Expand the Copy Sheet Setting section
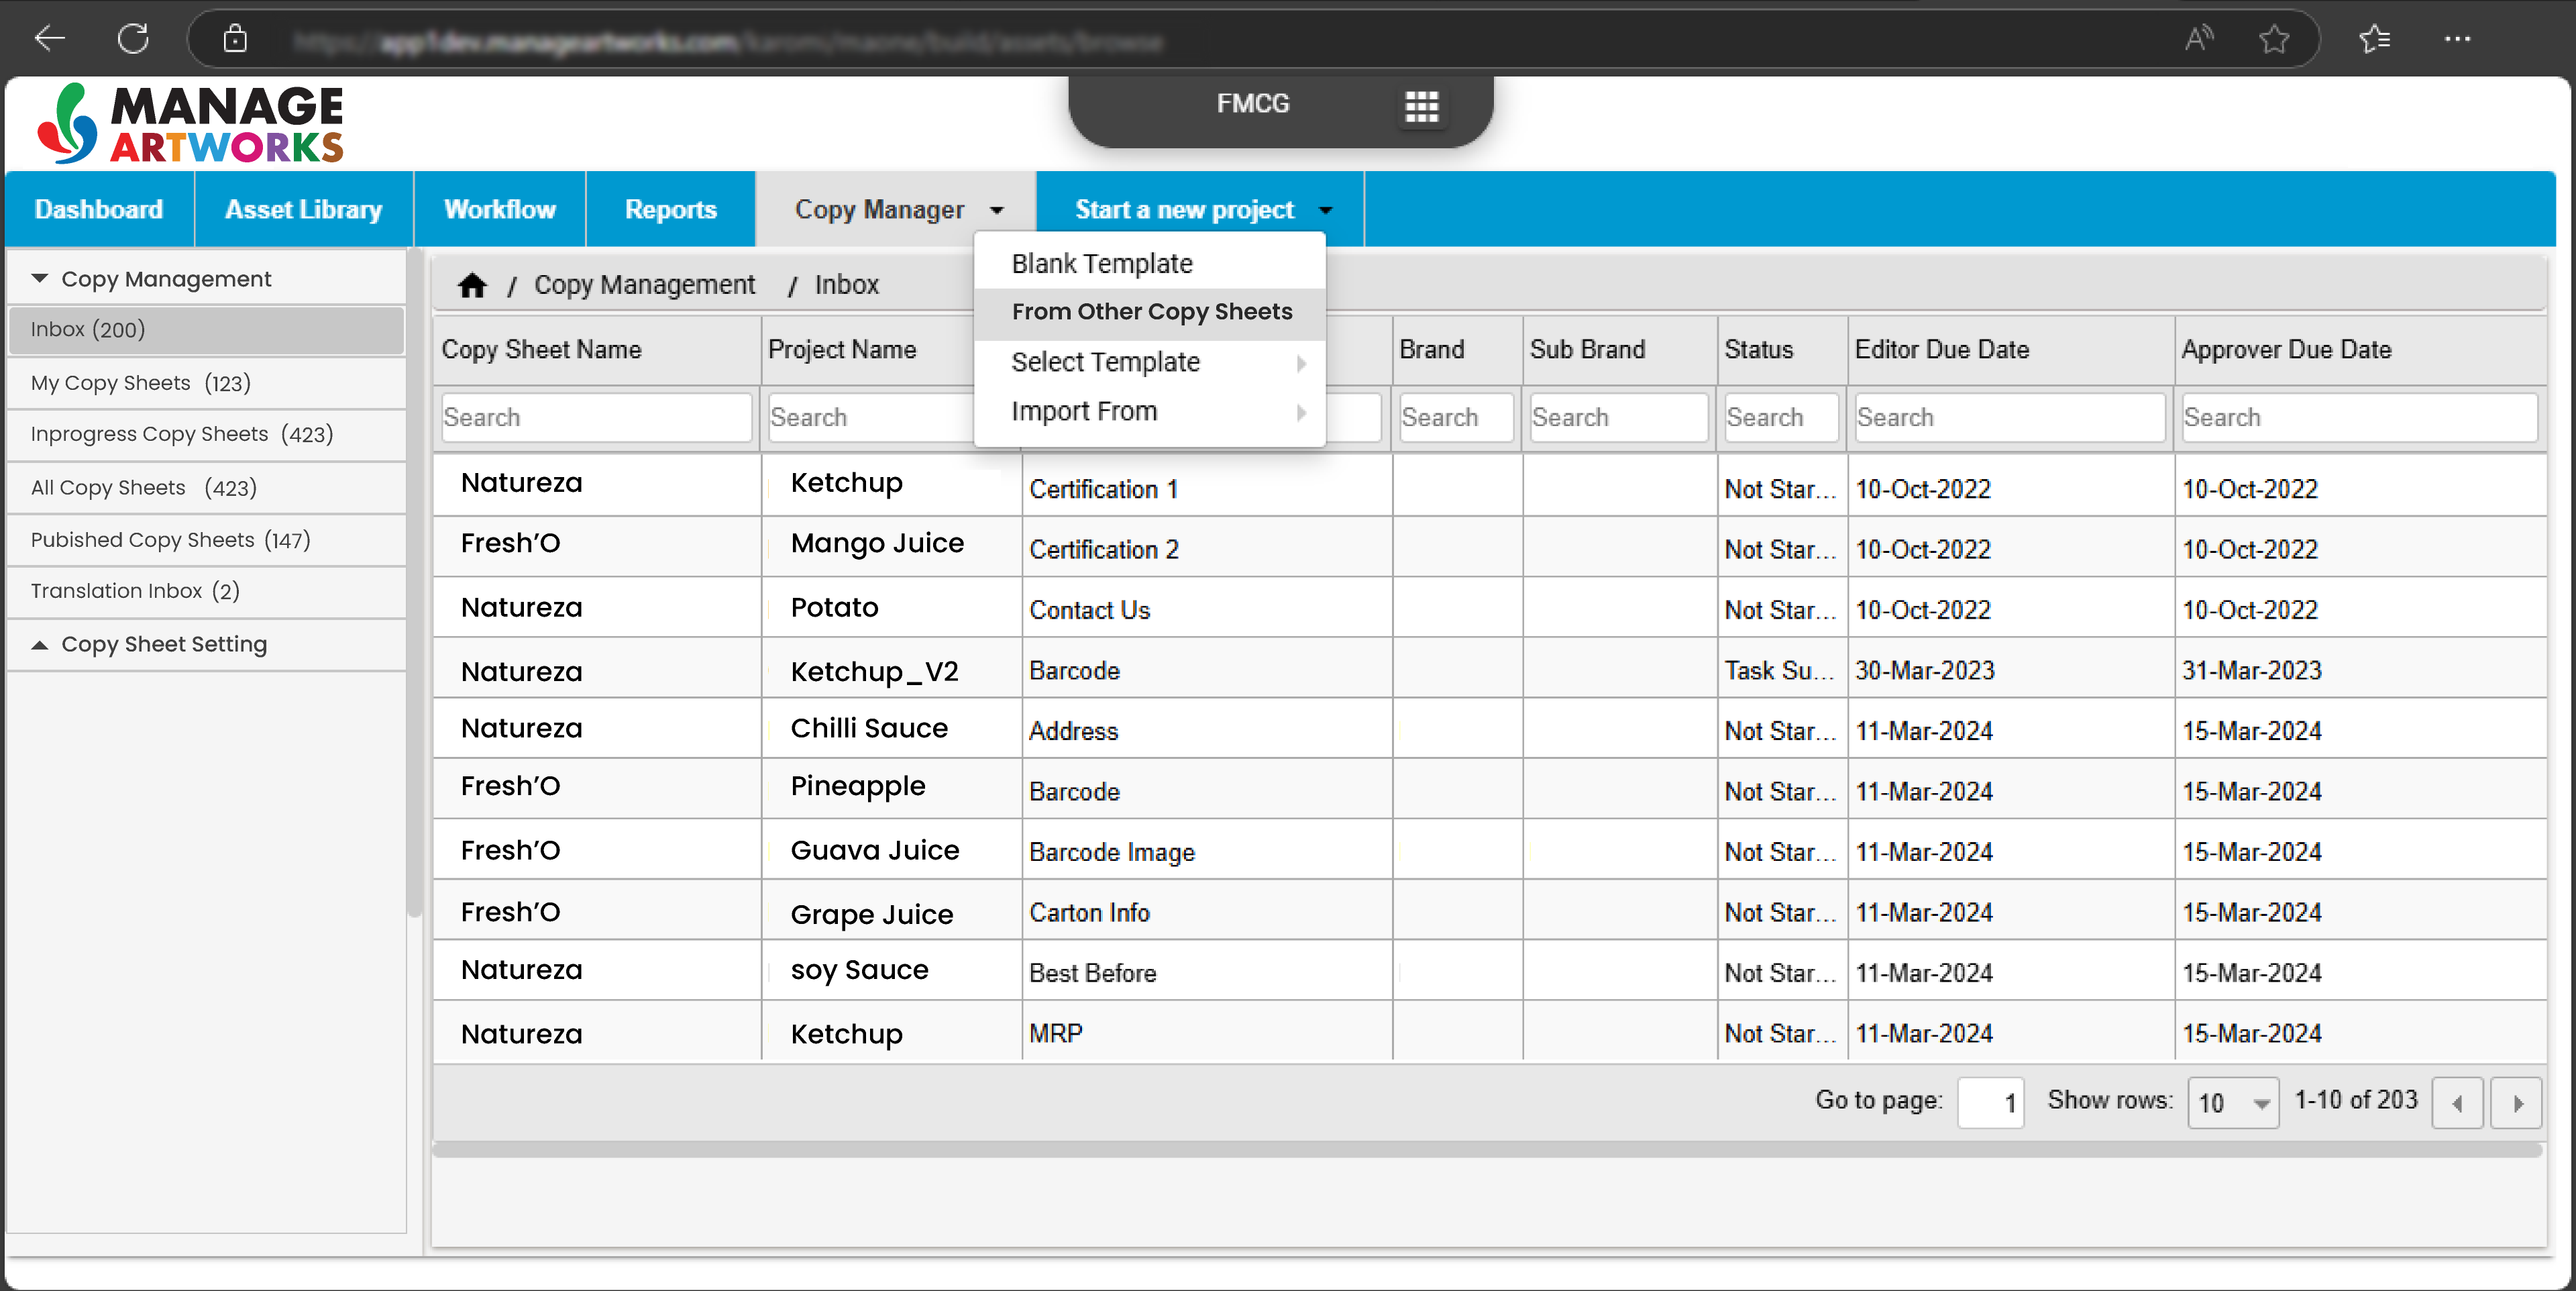Viewport: 2576px width, 1291px height. [39, 645]
